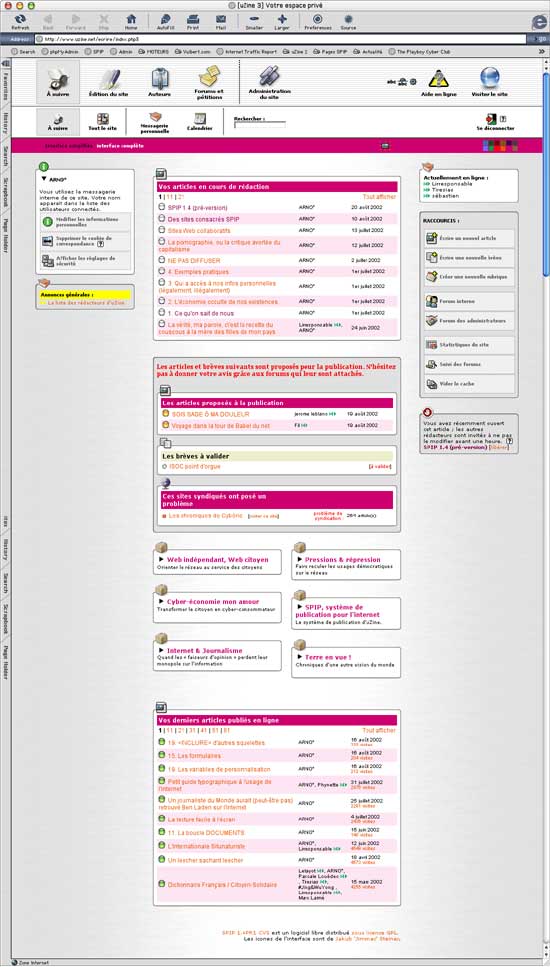This screenshot has width=550, height=967.
Task: Click Écrire un nouvel article shortcut
Action: coord(469,238)
